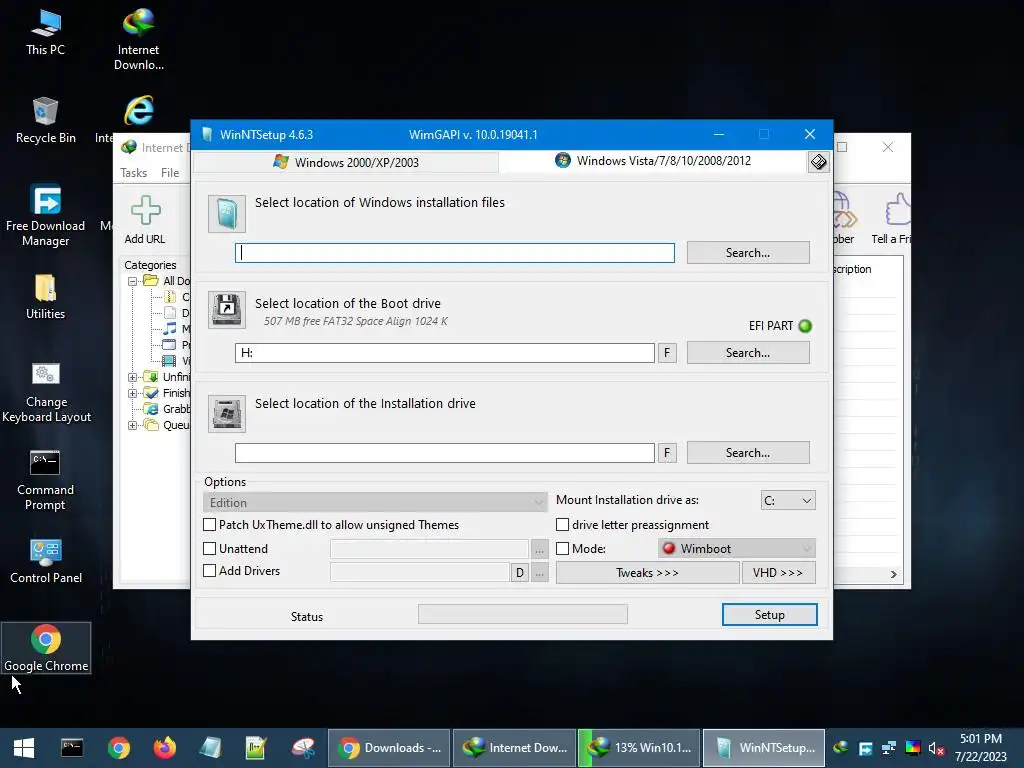Click the muted volume tray icon
This screenshot has width=1024, height=768.
click(936, 748)
